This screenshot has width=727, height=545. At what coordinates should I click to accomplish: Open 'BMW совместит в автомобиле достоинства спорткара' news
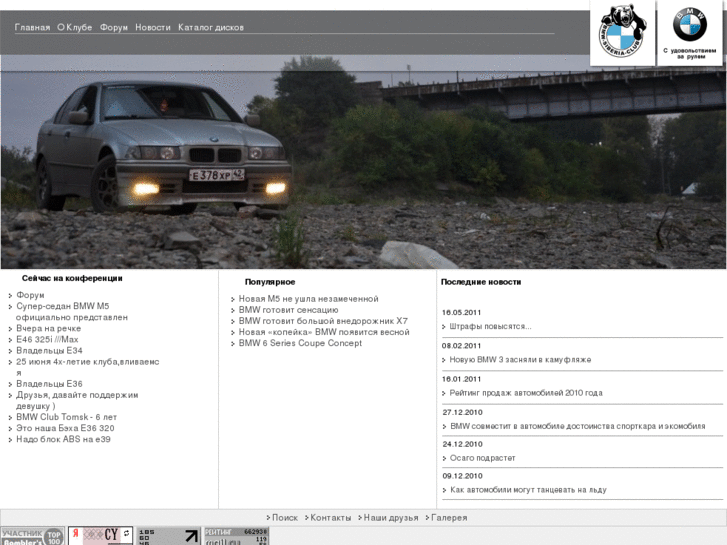coord(578,426)
